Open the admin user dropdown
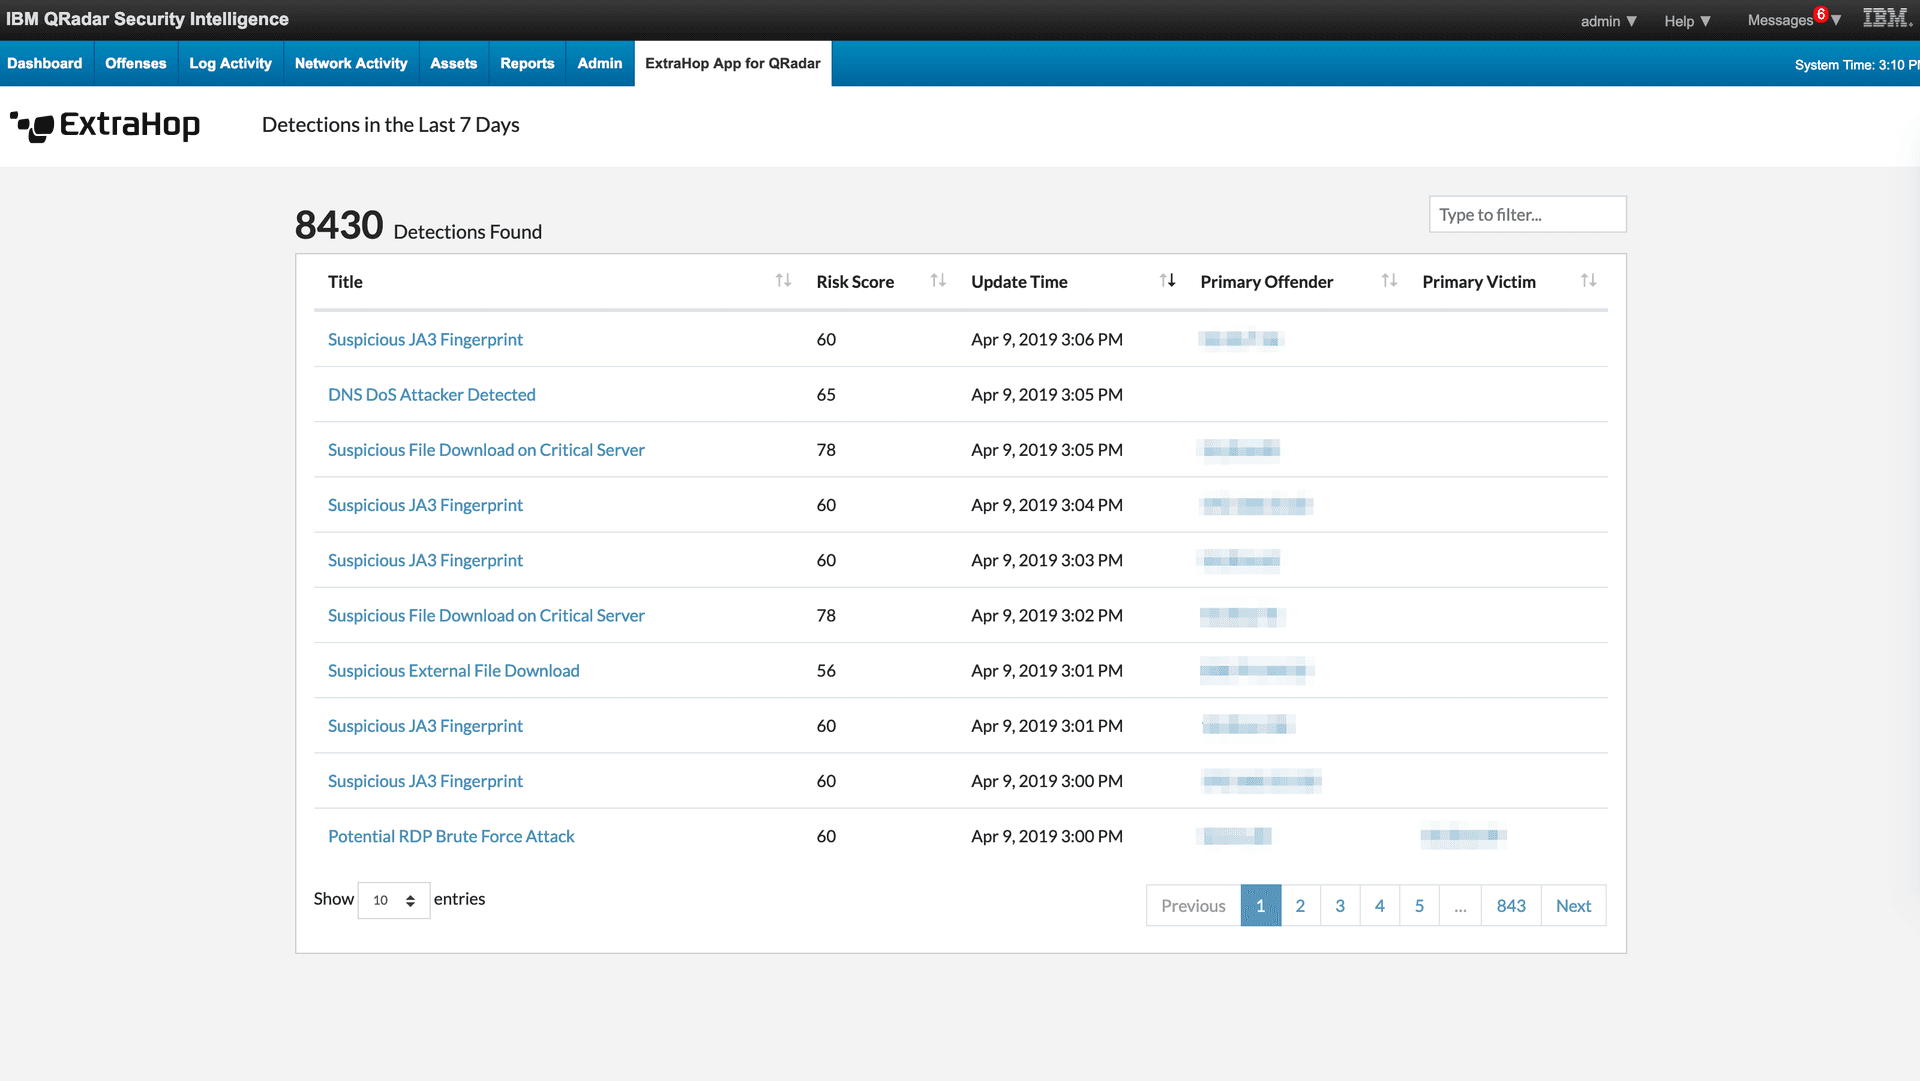The height and width of the screenshot is (1081, 1920). coord(1608,21)
